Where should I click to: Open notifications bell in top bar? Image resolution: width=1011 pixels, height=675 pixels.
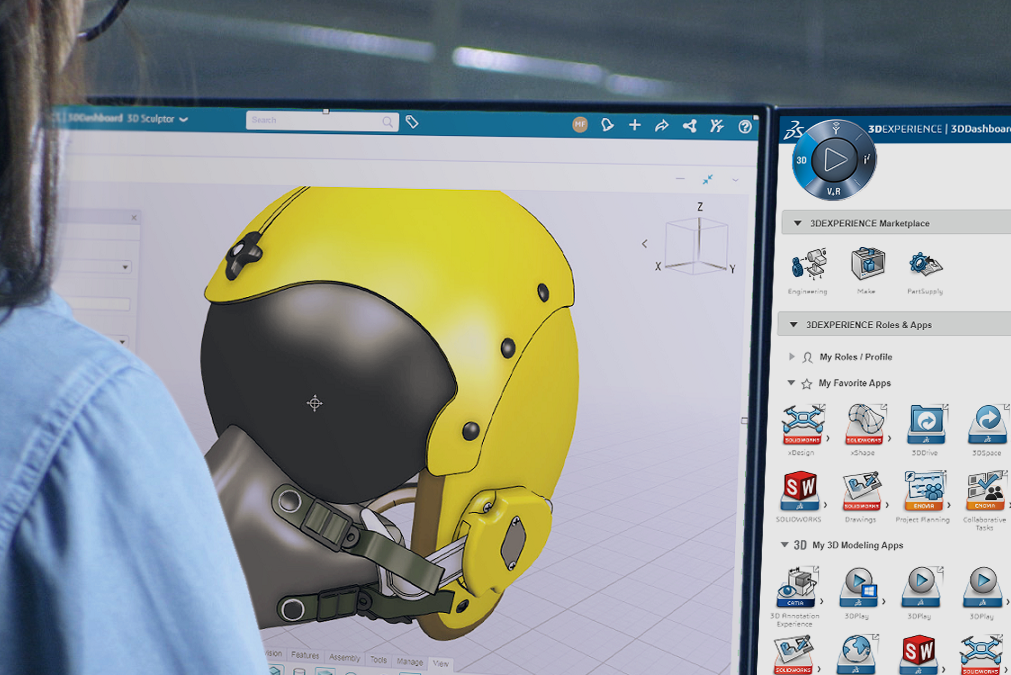(x=607, y=124)
